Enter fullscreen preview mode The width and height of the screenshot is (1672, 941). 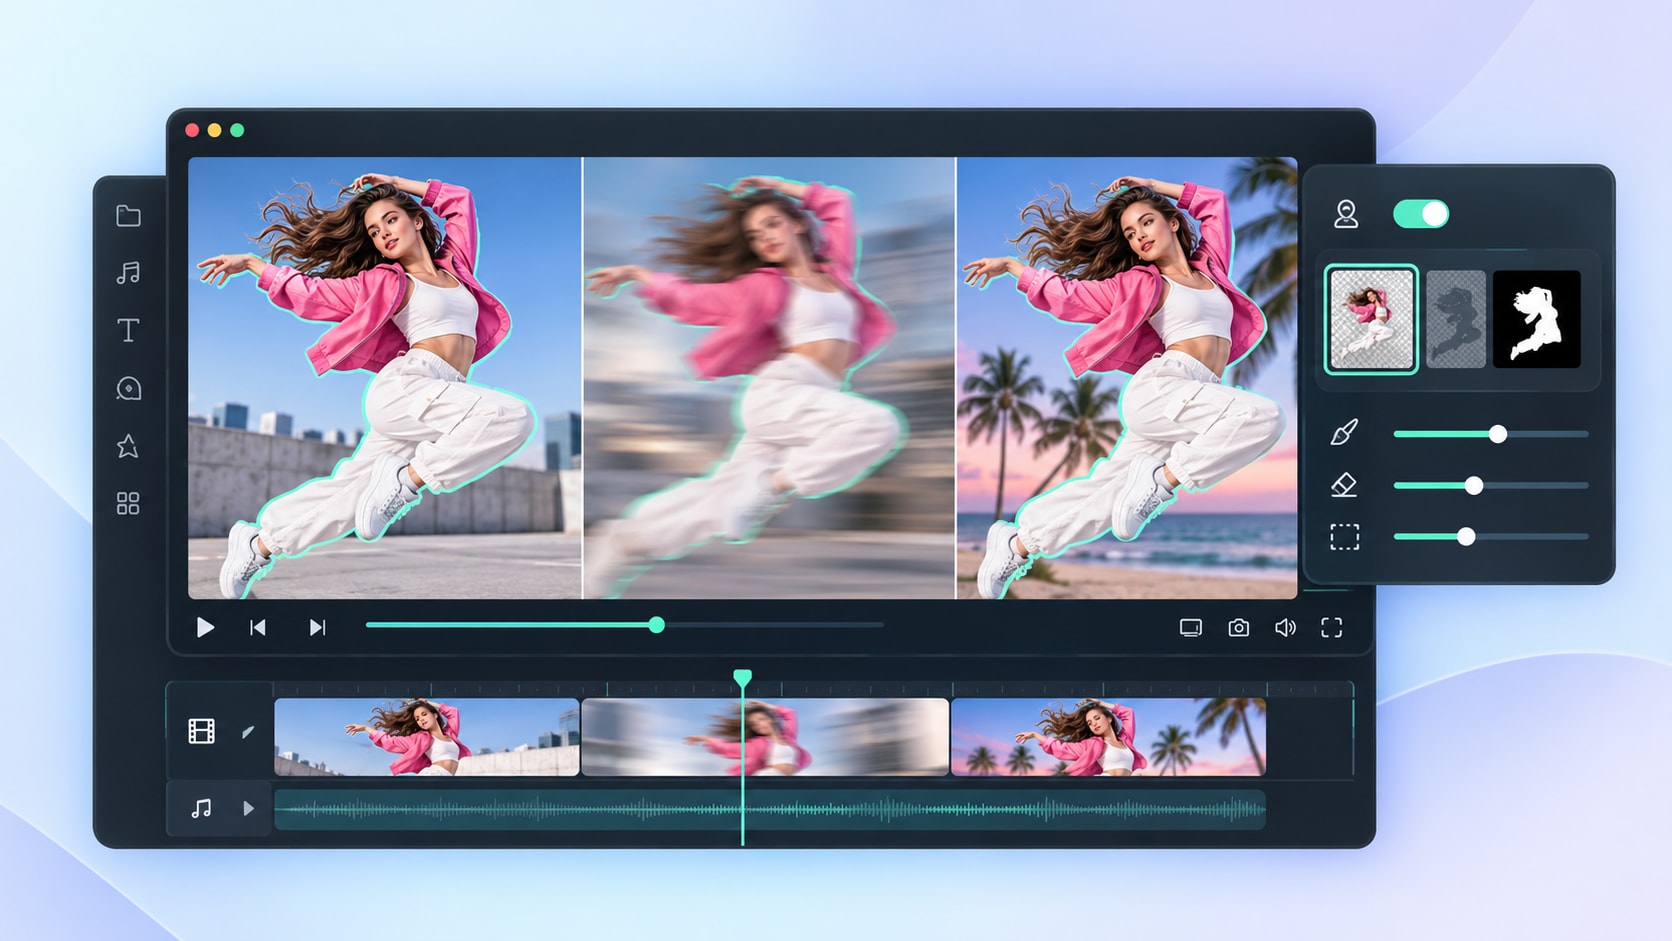click(x=1331, y=627)
